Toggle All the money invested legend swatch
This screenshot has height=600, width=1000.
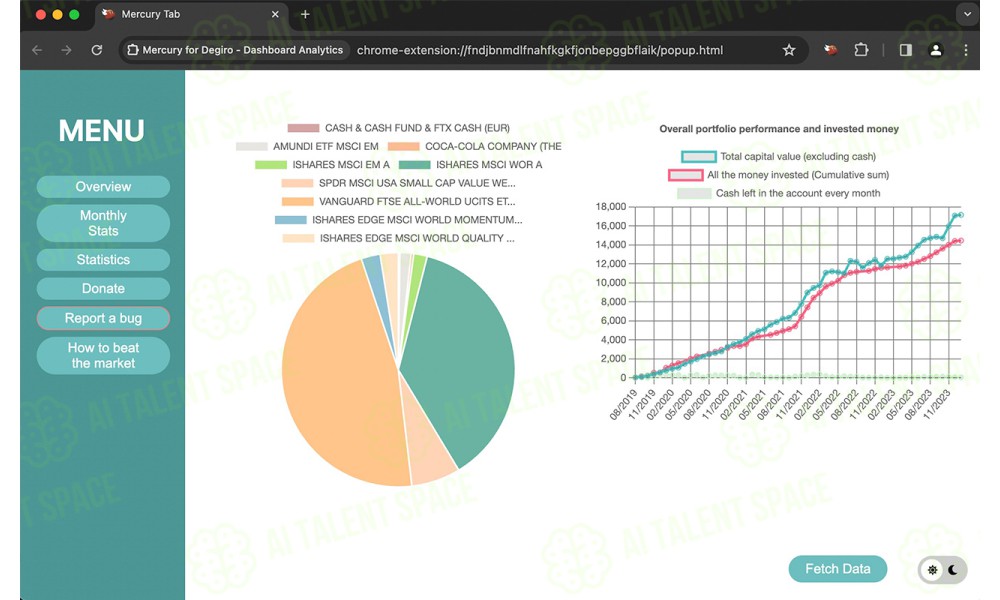click(x=686, y=175)
